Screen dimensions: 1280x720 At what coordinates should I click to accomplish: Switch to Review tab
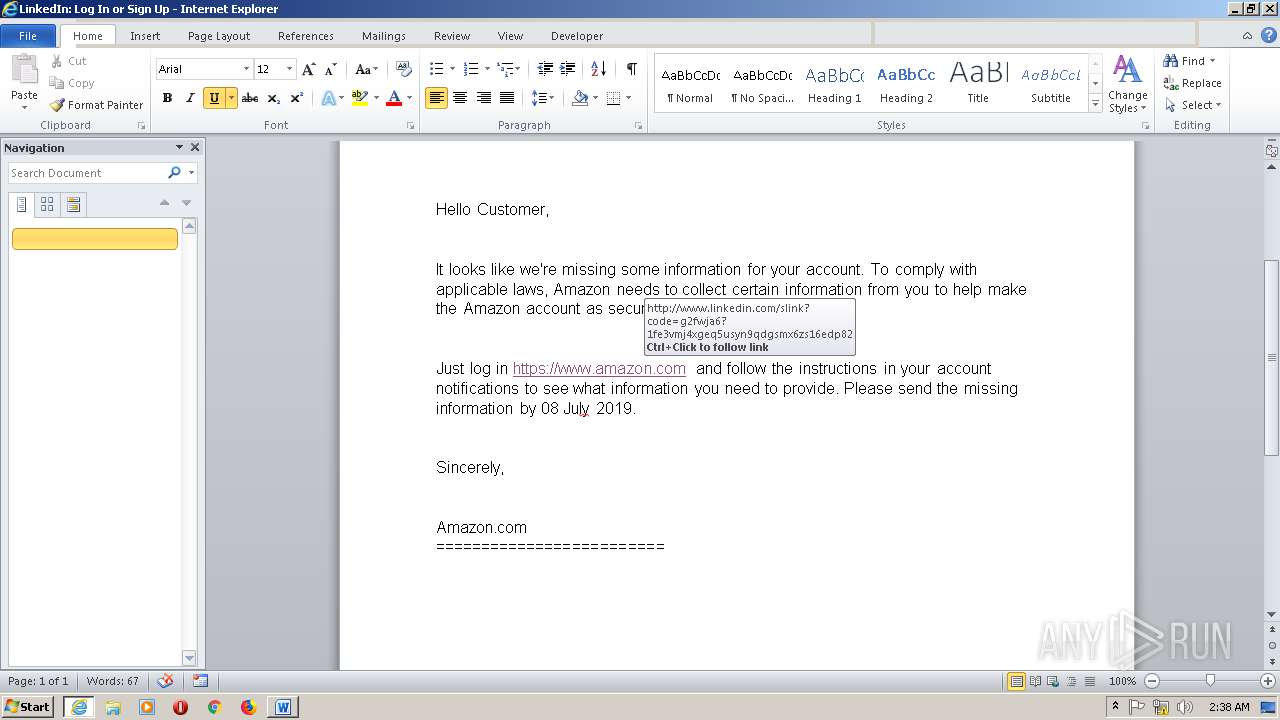tap(452, 36)
